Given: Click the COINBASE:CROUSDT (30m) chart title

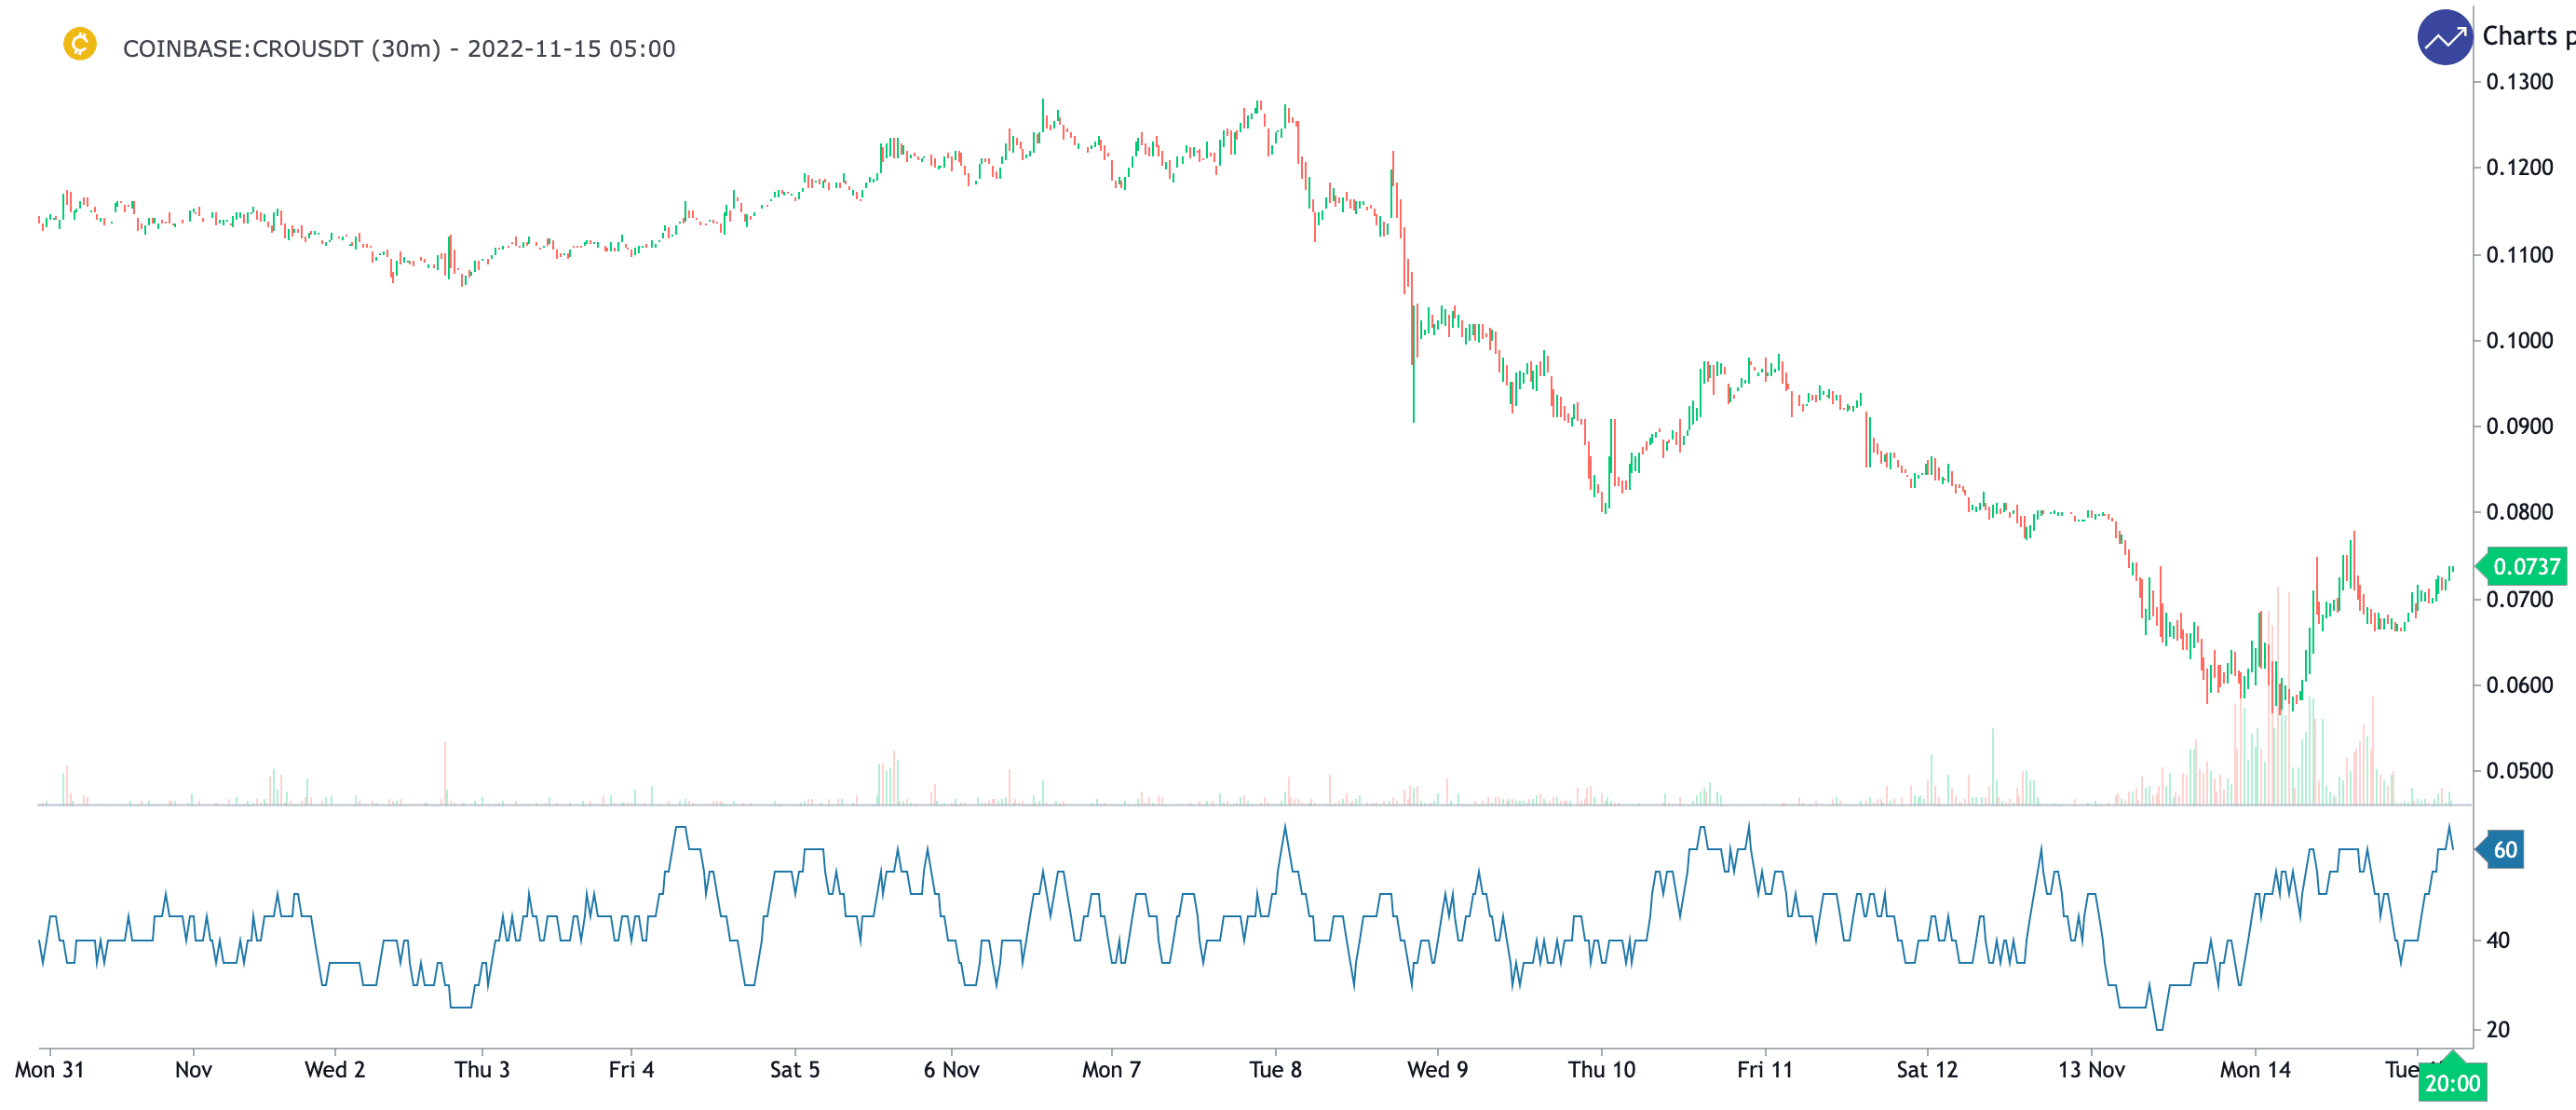Looking at the screenshot, I should point(398,49).
